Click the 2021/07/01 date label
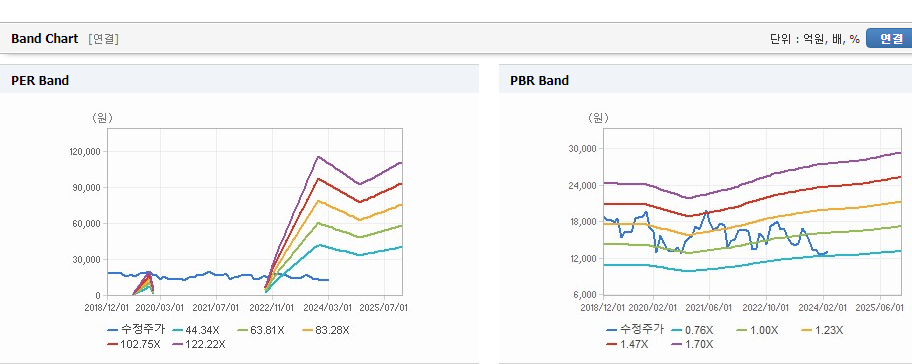Viewport: 912px width, 364px height. [216, 307]
